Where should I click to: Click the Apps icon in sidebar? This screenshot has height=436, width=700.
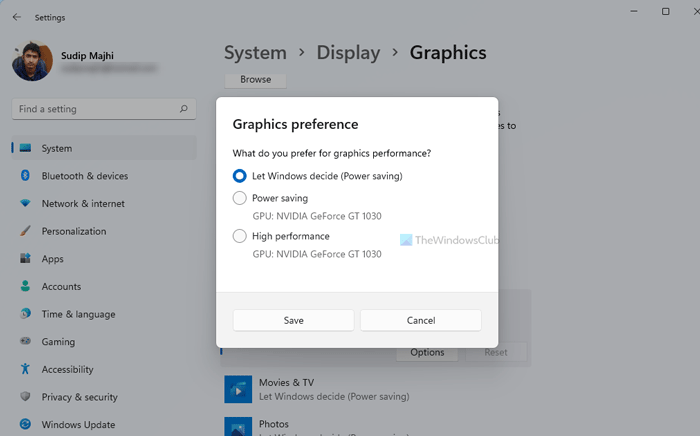(25, 259)
